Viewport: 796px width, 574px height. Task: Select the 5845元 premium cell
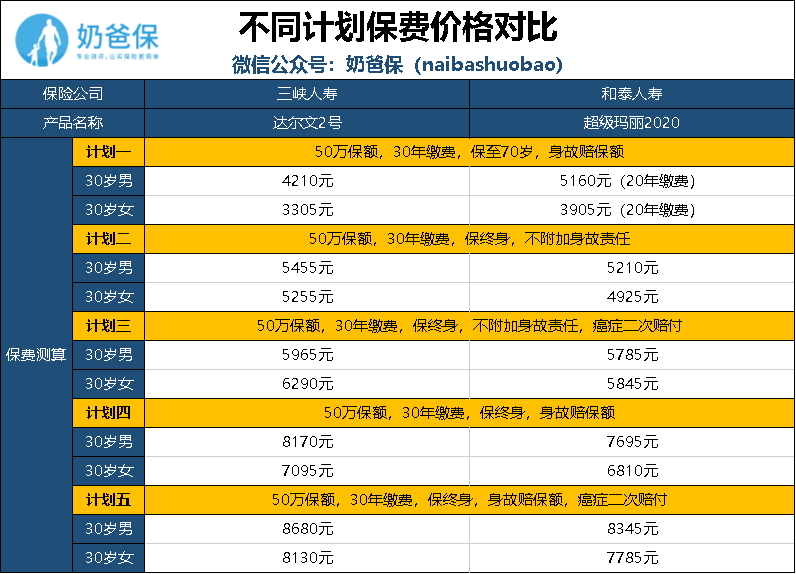point(632,384)
